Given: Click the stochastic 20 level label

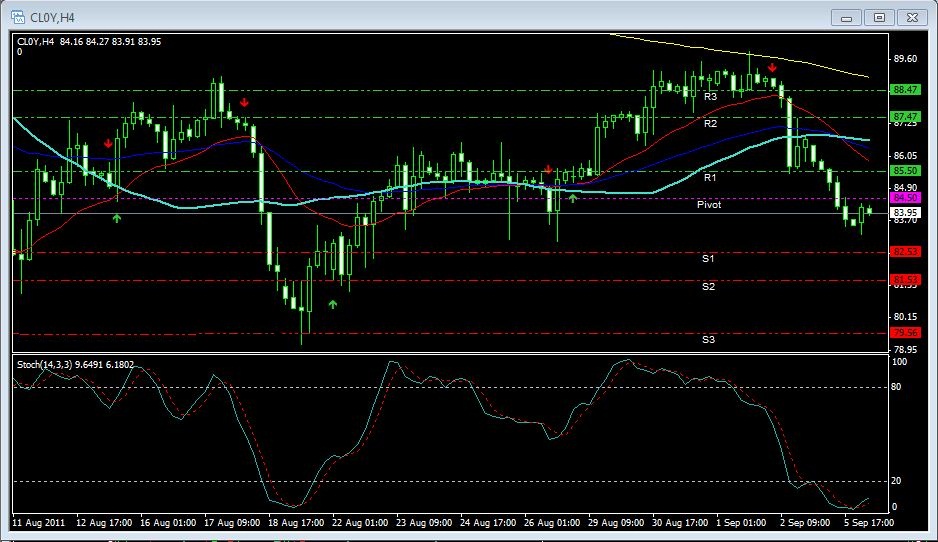Looking at the screenshot, I should (896, 481).
